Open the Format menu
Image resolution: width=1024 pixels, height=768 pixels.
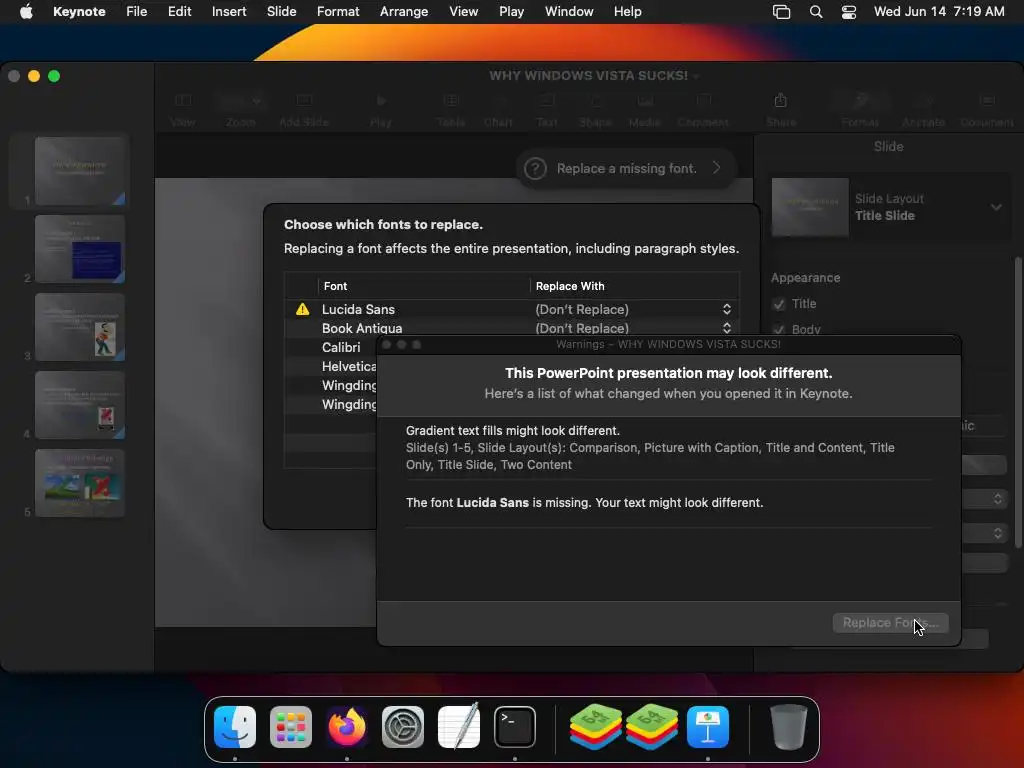[x=338, y=11]
